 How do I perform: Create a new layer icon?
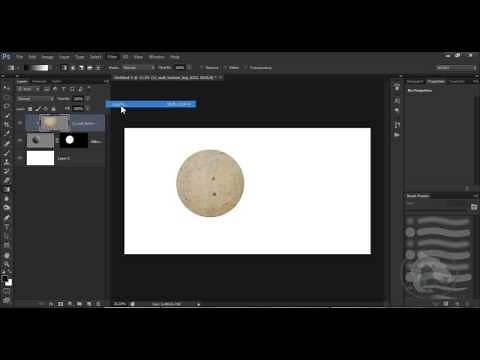click(x=89, y=304)
